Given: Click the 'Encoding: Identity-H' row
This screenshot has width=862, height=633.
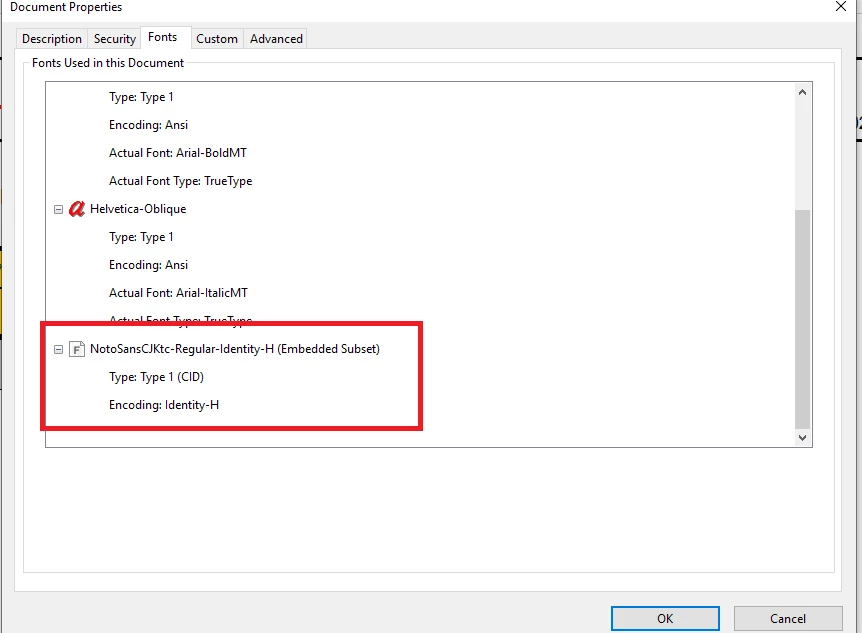Looking at the screenshot, I should [164, 405].
